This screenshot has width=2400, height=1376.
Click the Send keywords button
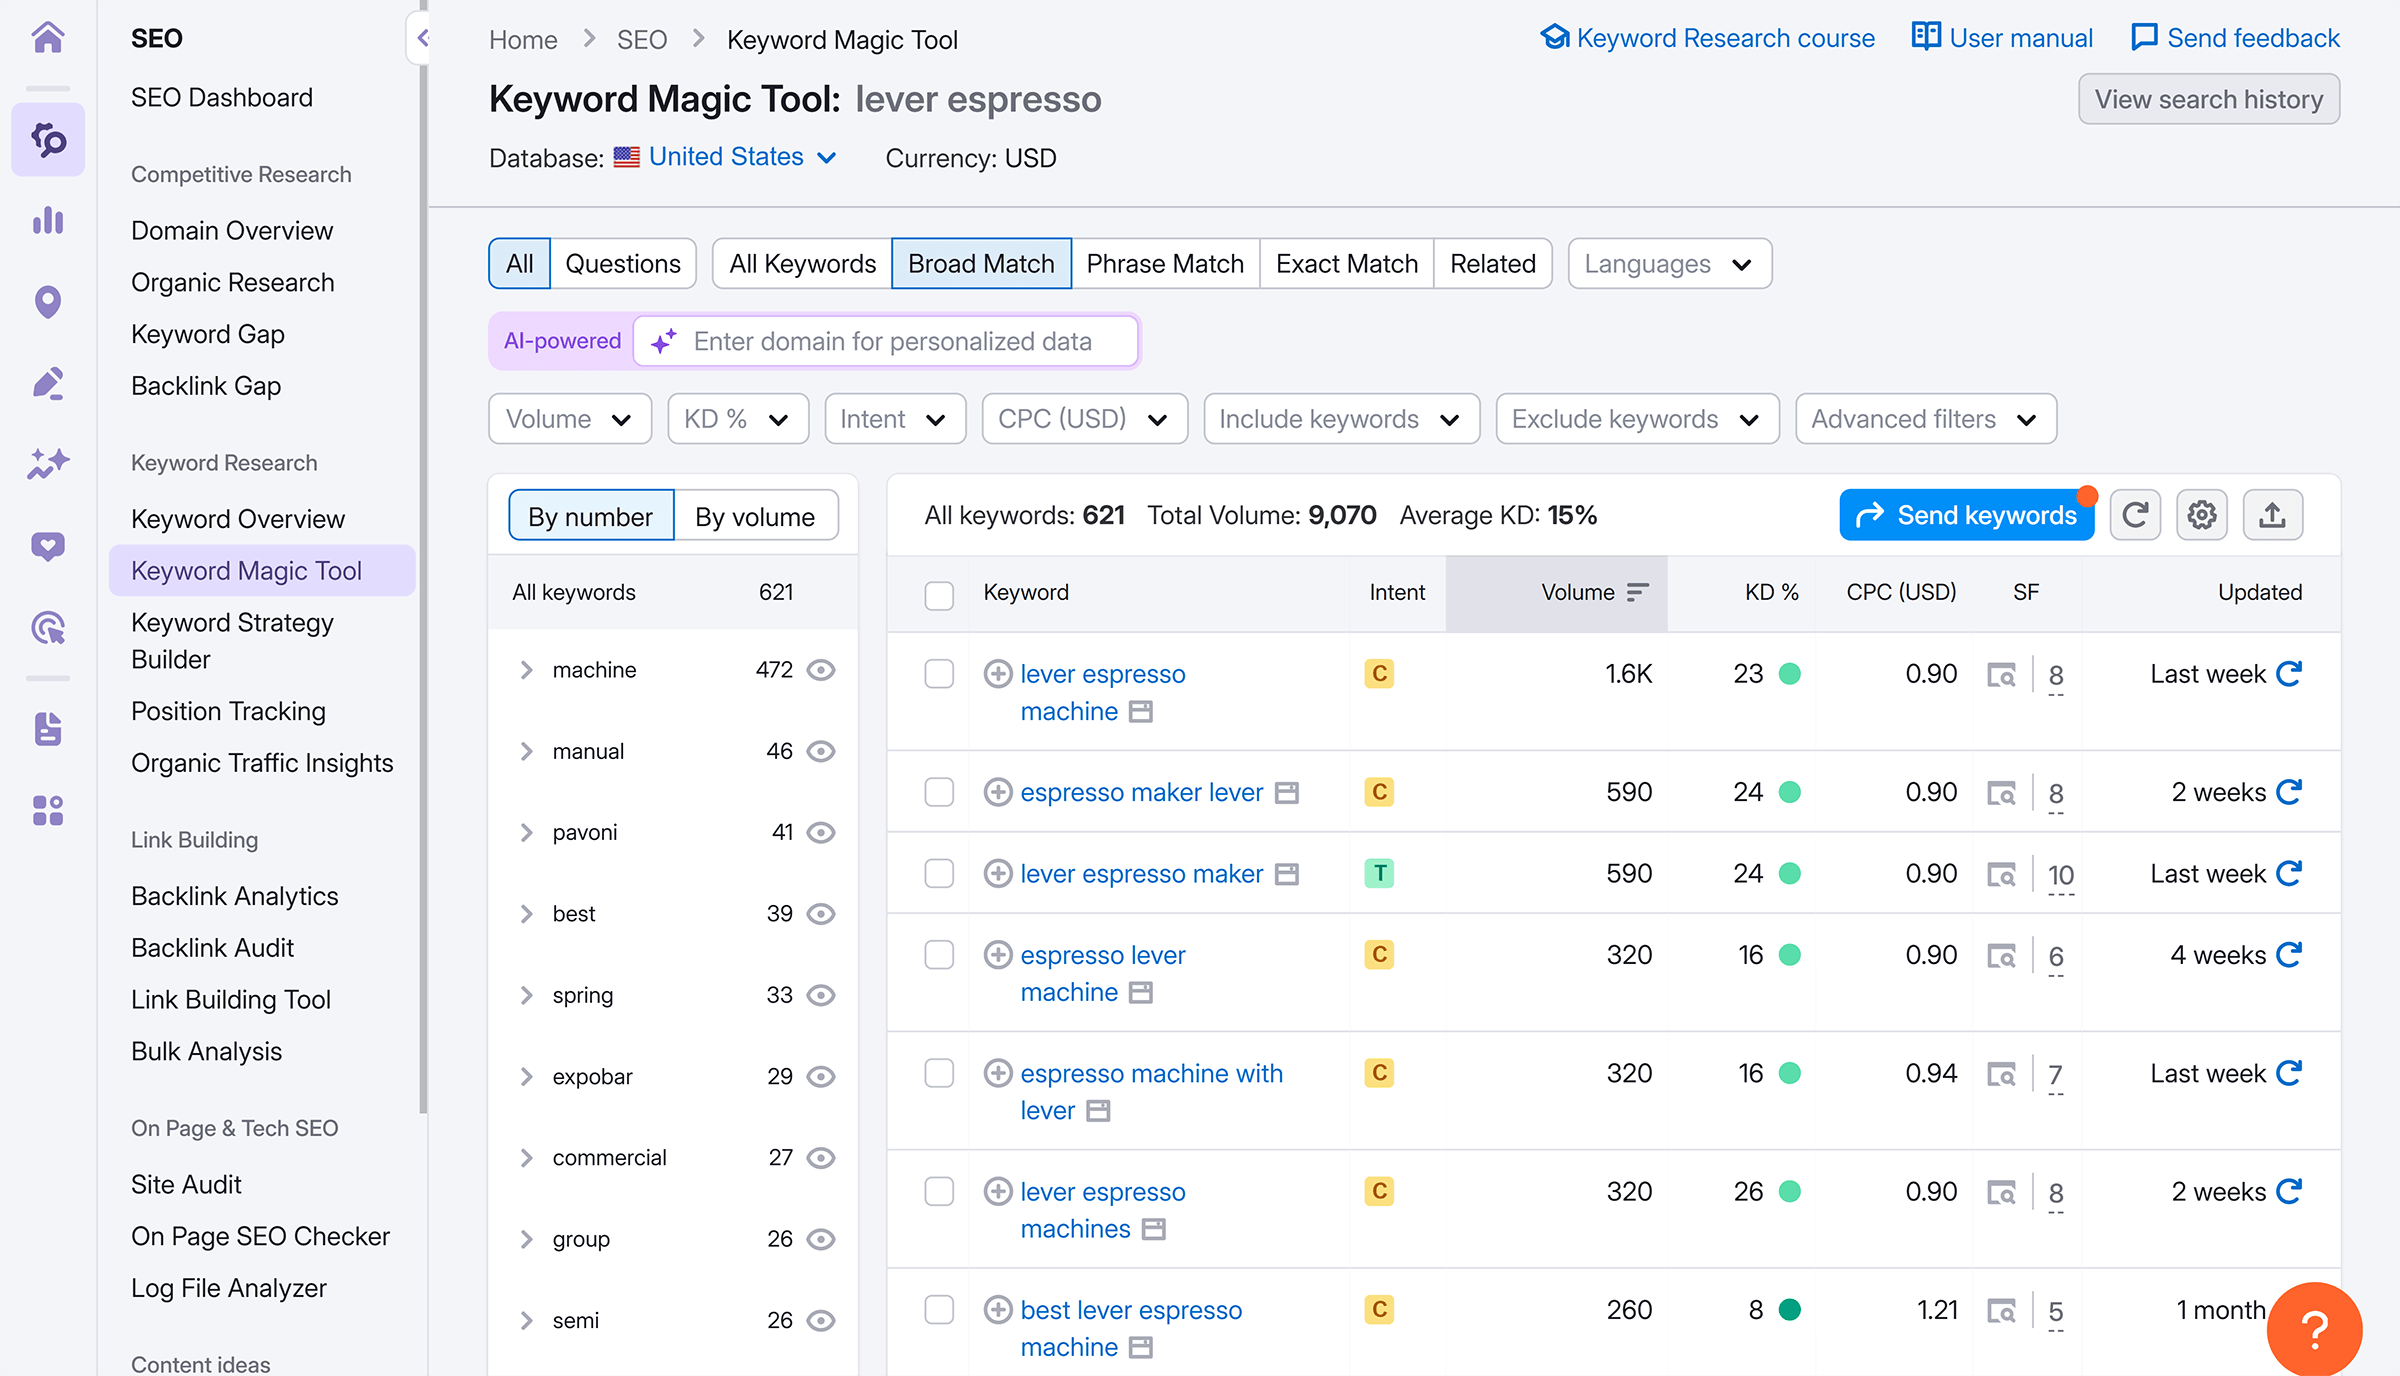click(1966, 515)
